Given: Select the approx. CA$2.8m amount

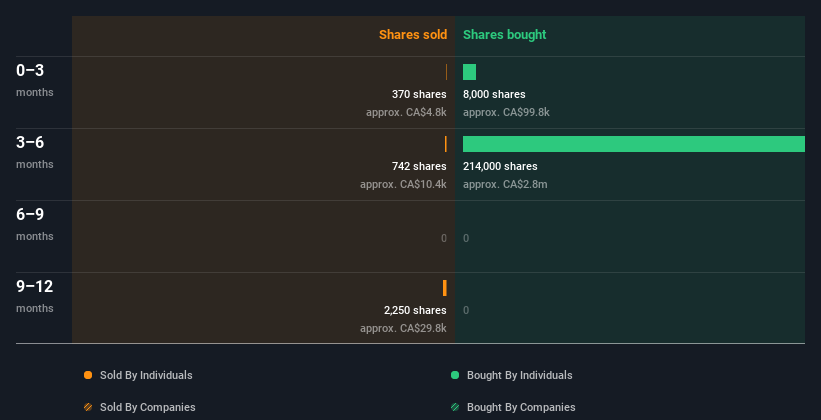Looking at the screenshot, I should coord(505,184).
